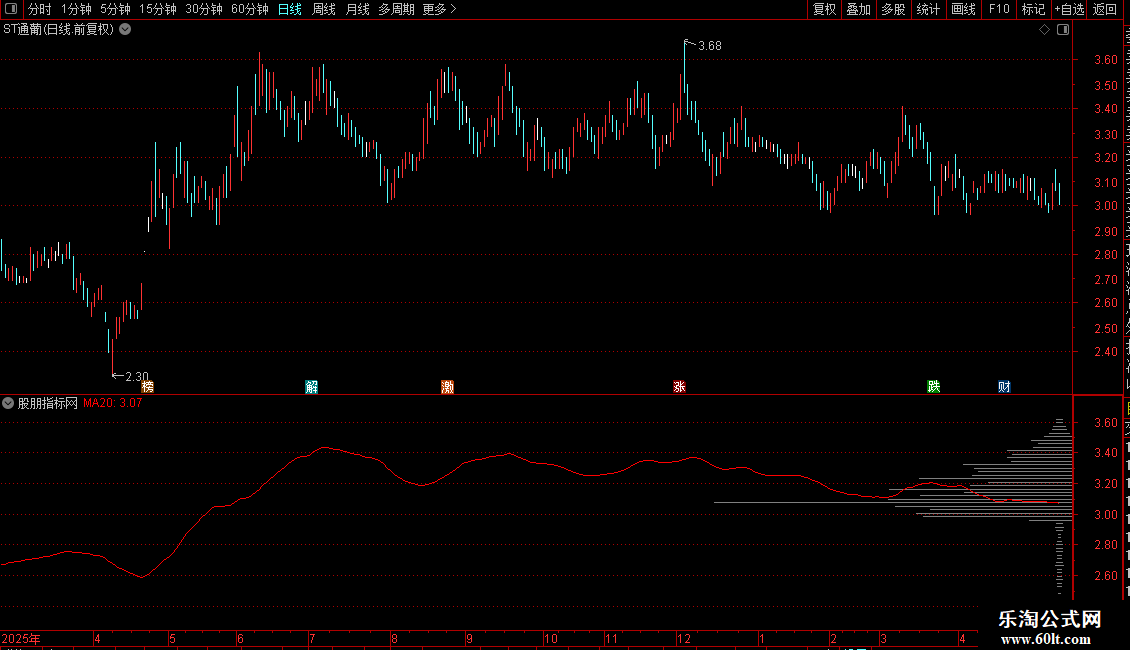Select the 日线 daily chart tab

click(290, 9)
